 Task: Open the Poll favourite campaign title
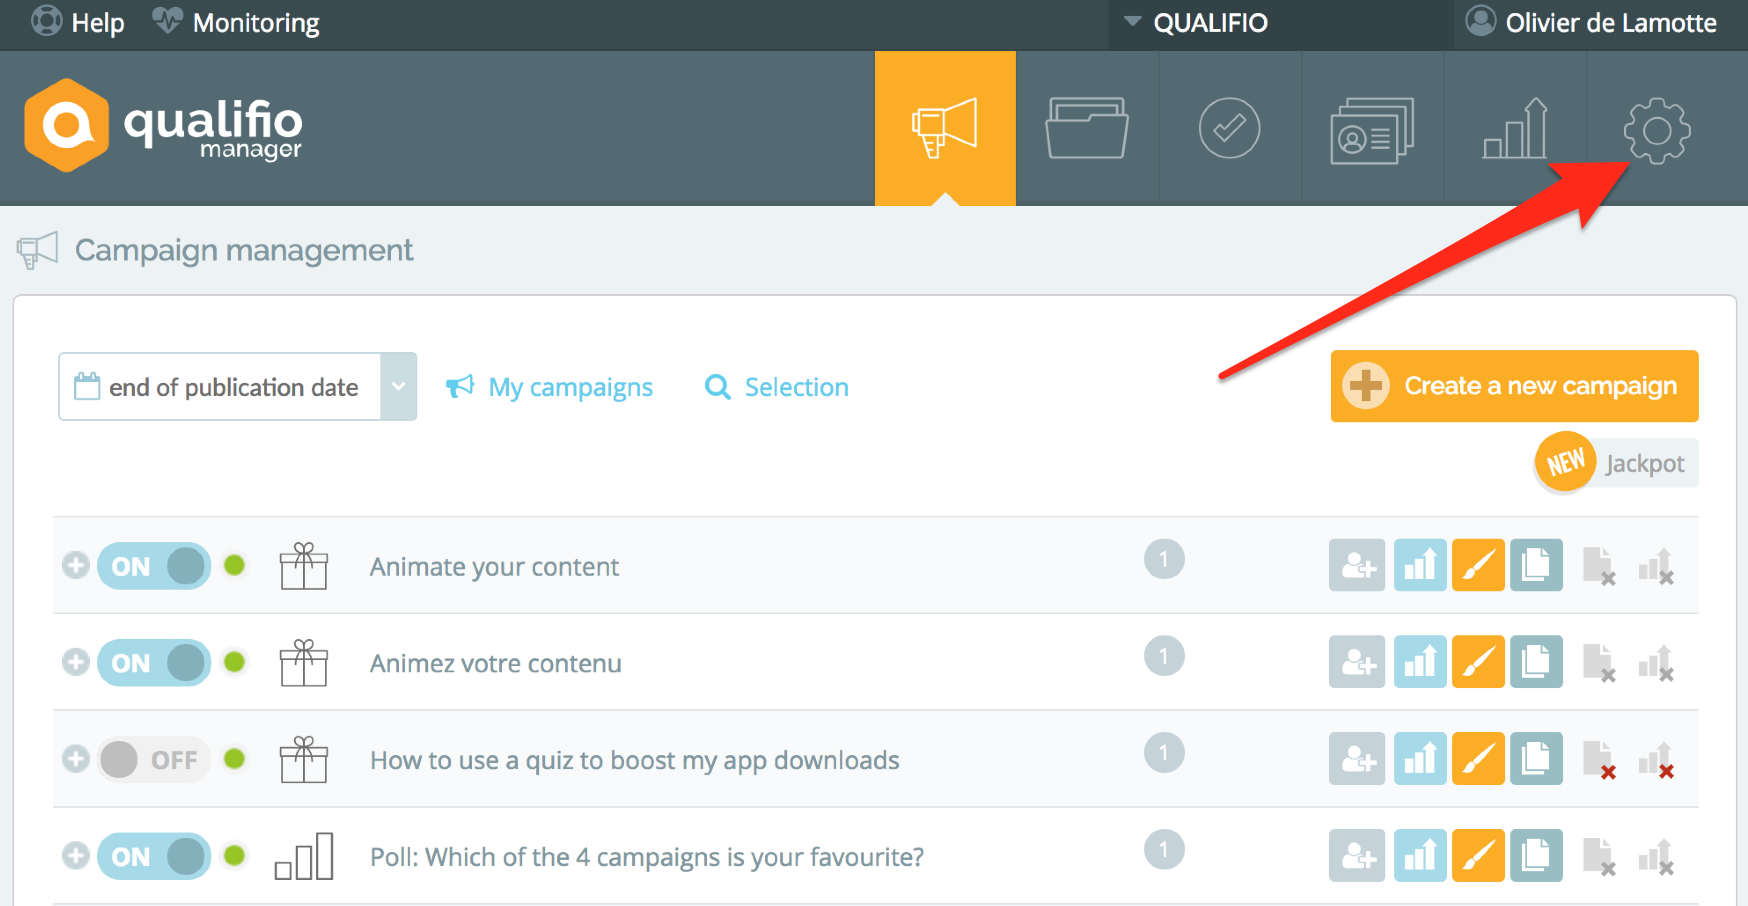coord(647,858)
